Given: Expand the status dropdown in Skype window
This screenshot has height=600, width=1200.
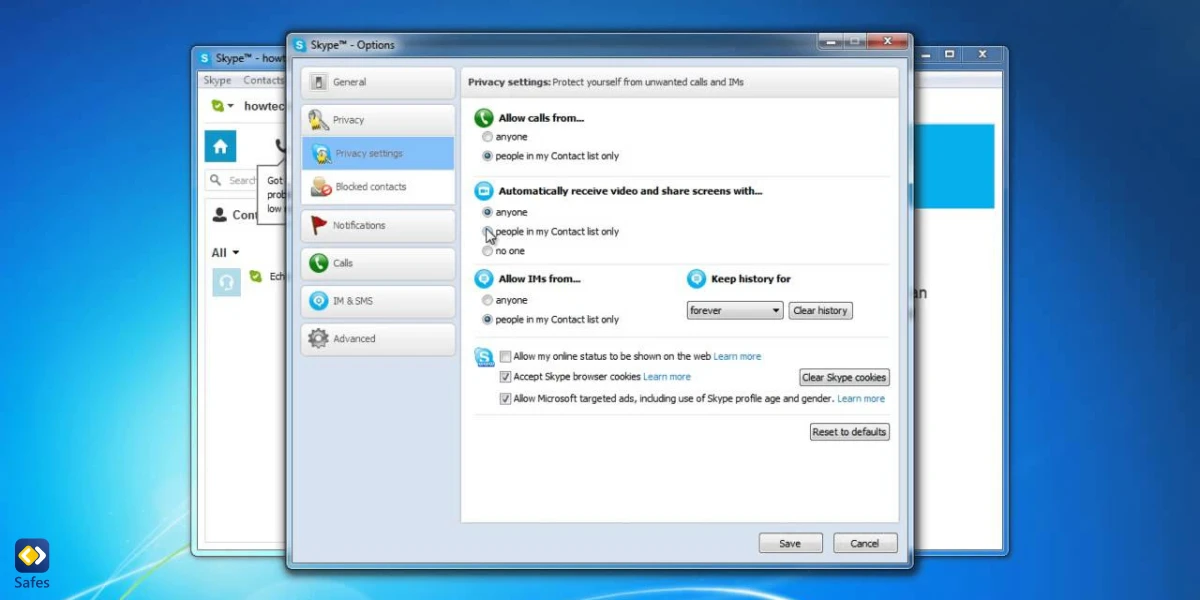Looking at the screenshot, I should [231, 106].
